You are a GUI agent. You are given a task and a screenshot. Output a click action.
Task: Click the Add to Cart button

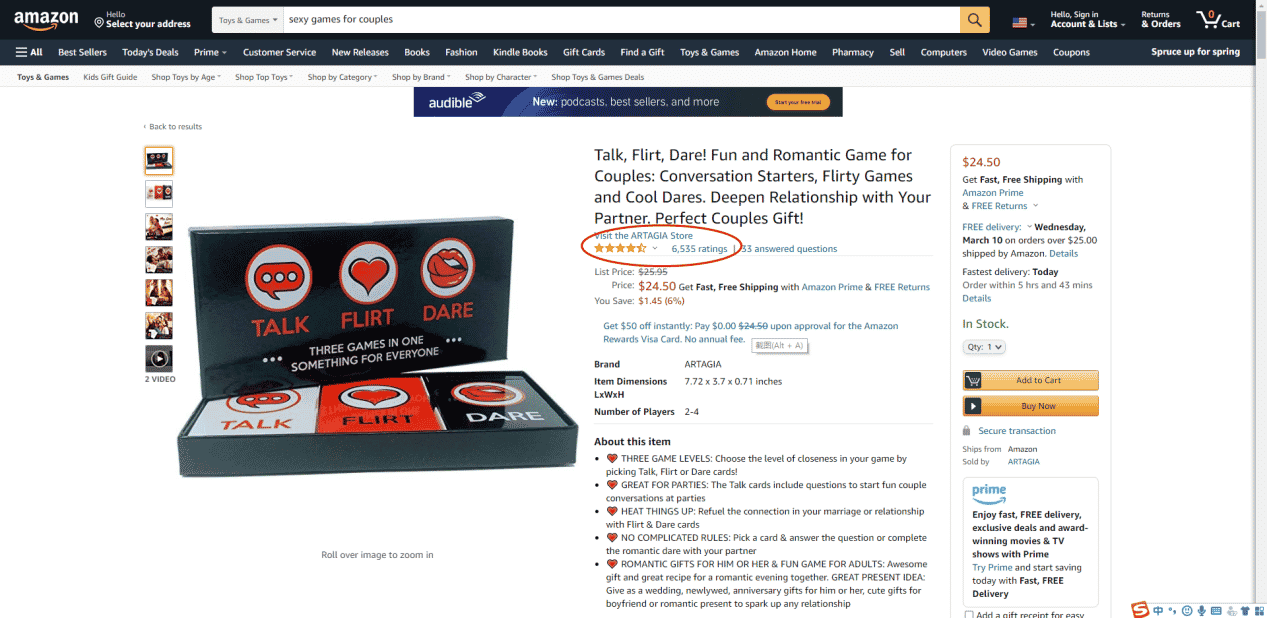coord(1030,380)
